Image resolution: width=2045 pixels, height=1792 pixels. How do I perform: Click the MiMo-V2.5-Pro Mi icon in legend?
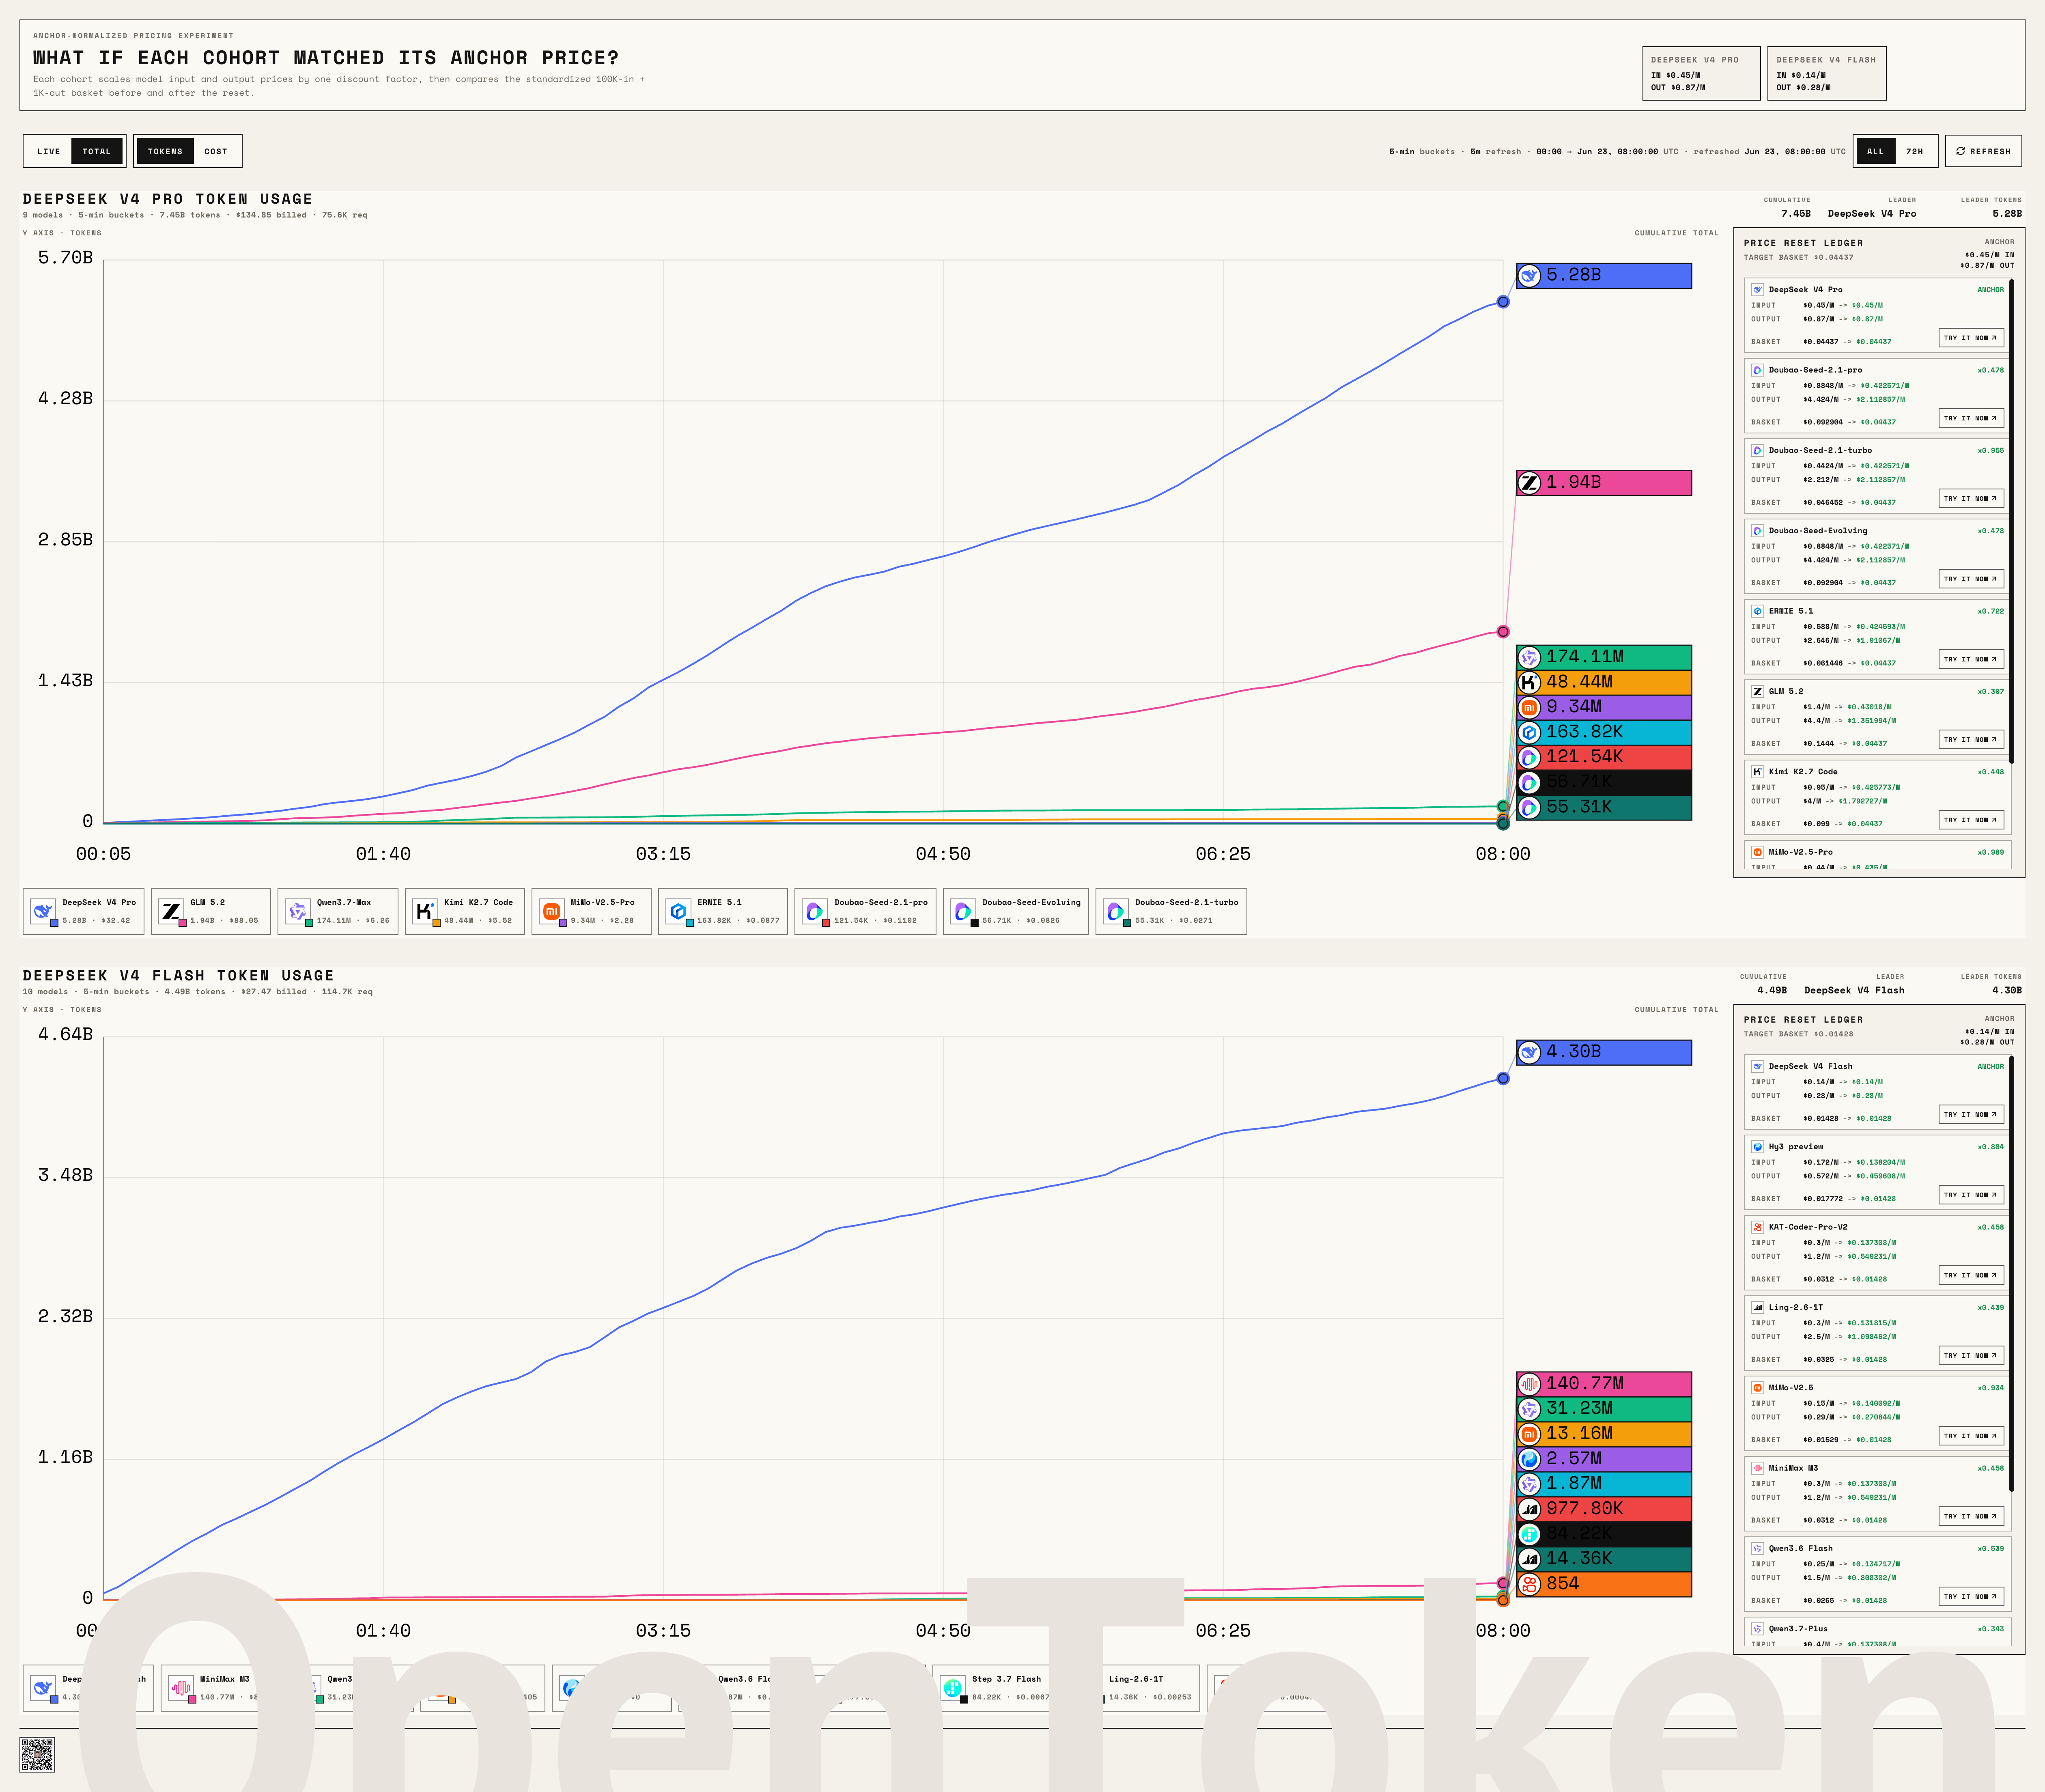[551, 911]
